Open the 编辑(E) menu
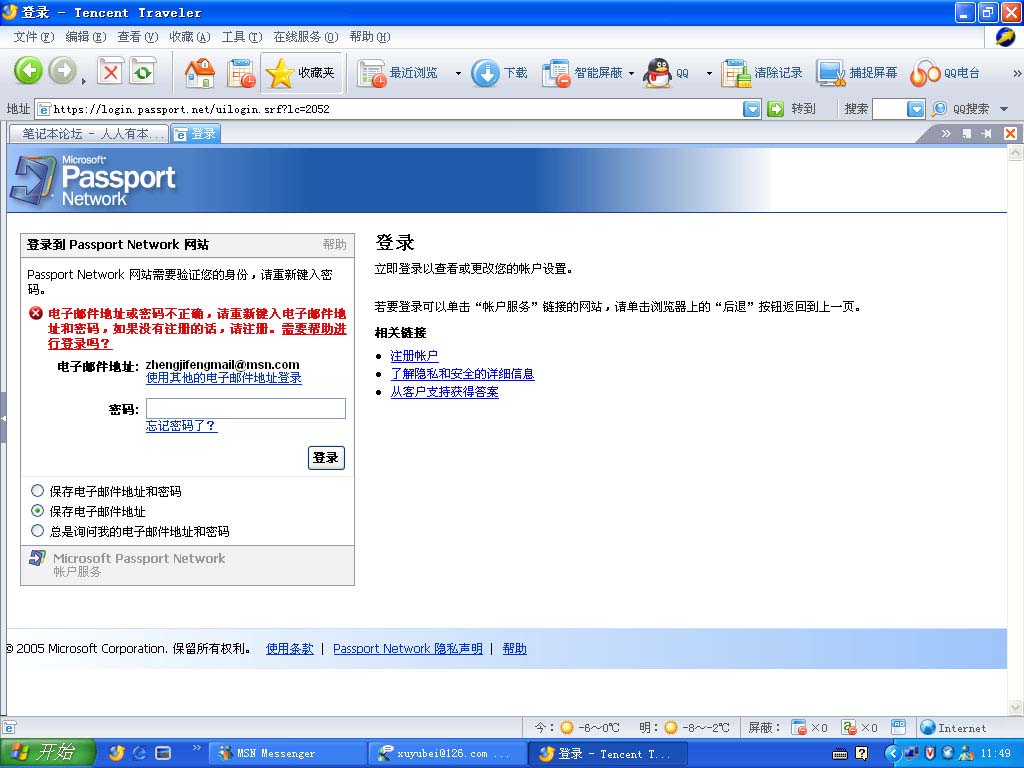The height and width of the screenshot is (768, 1024). point(86,37)
